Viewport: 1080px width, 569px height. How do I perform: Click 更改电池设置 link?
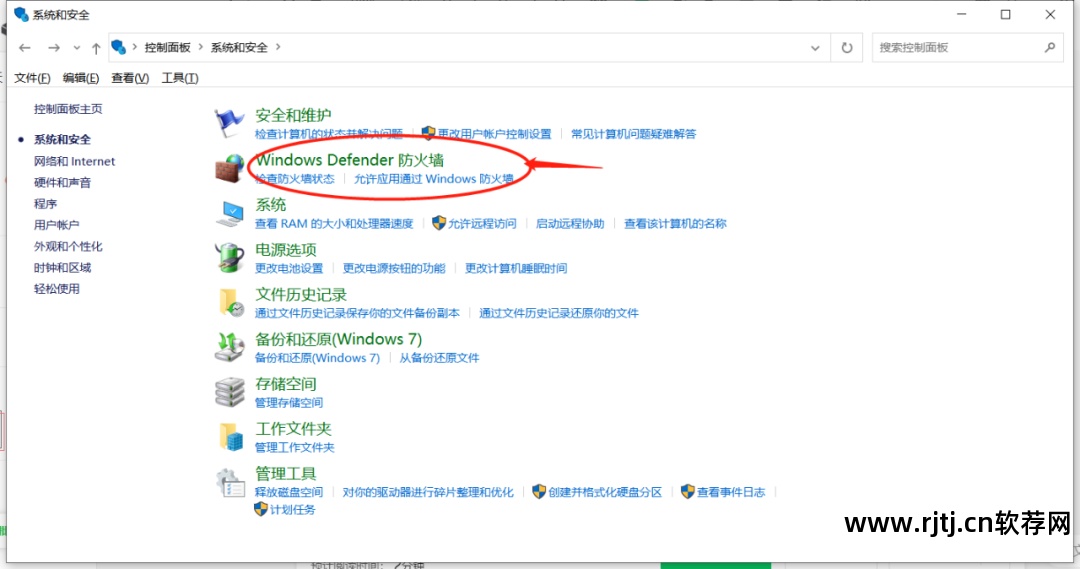[289, 268]
